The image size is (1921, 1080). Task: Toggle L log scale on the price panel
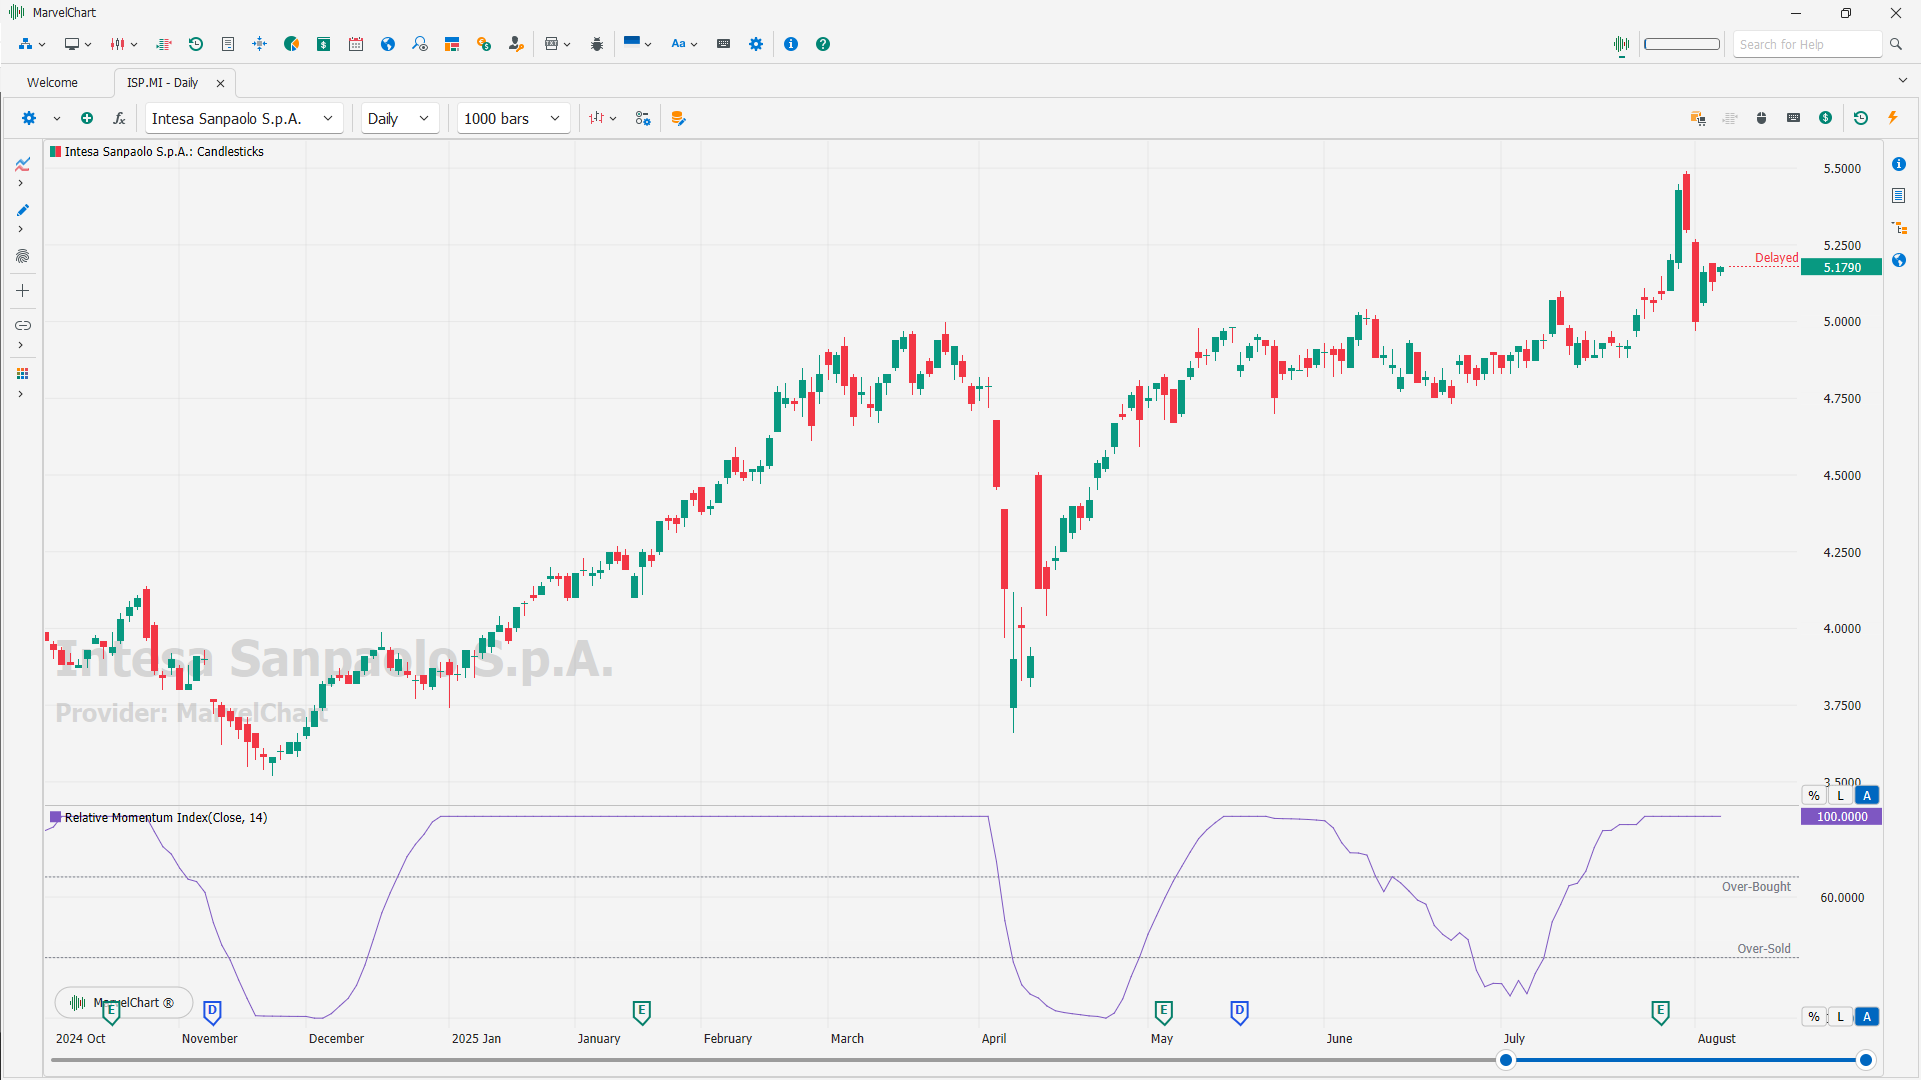click(1840, 796)
